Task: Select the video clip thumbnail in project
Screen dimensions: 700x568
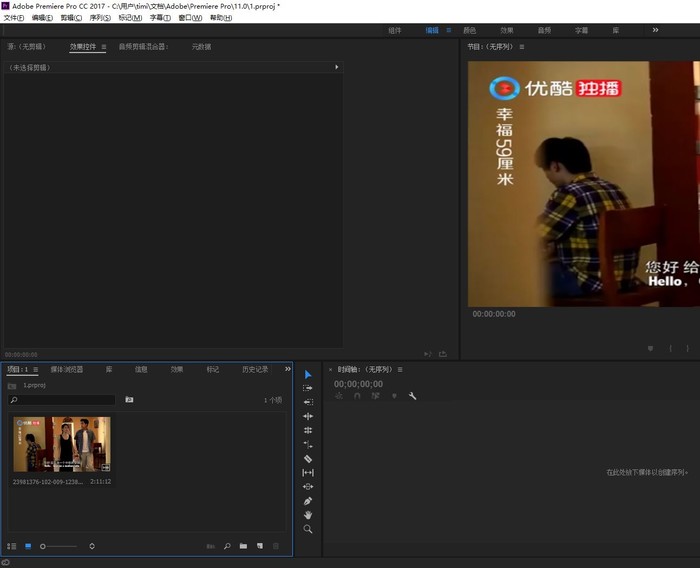Action: click(62, 444)
